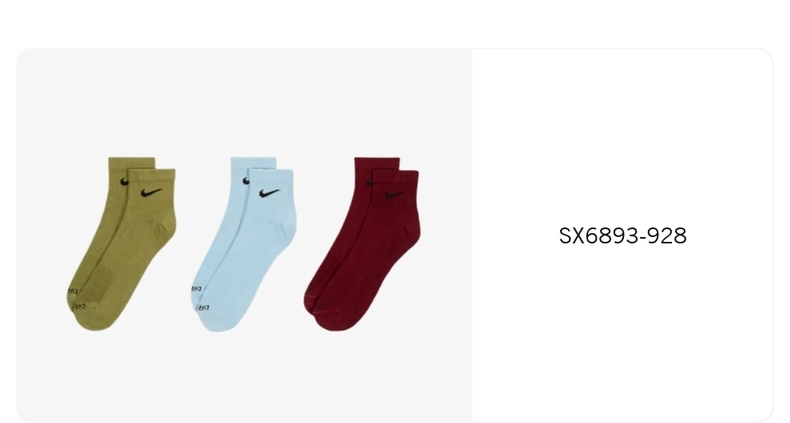Select the light blue sock pair
790x423 pixels.
pos(244,244)
